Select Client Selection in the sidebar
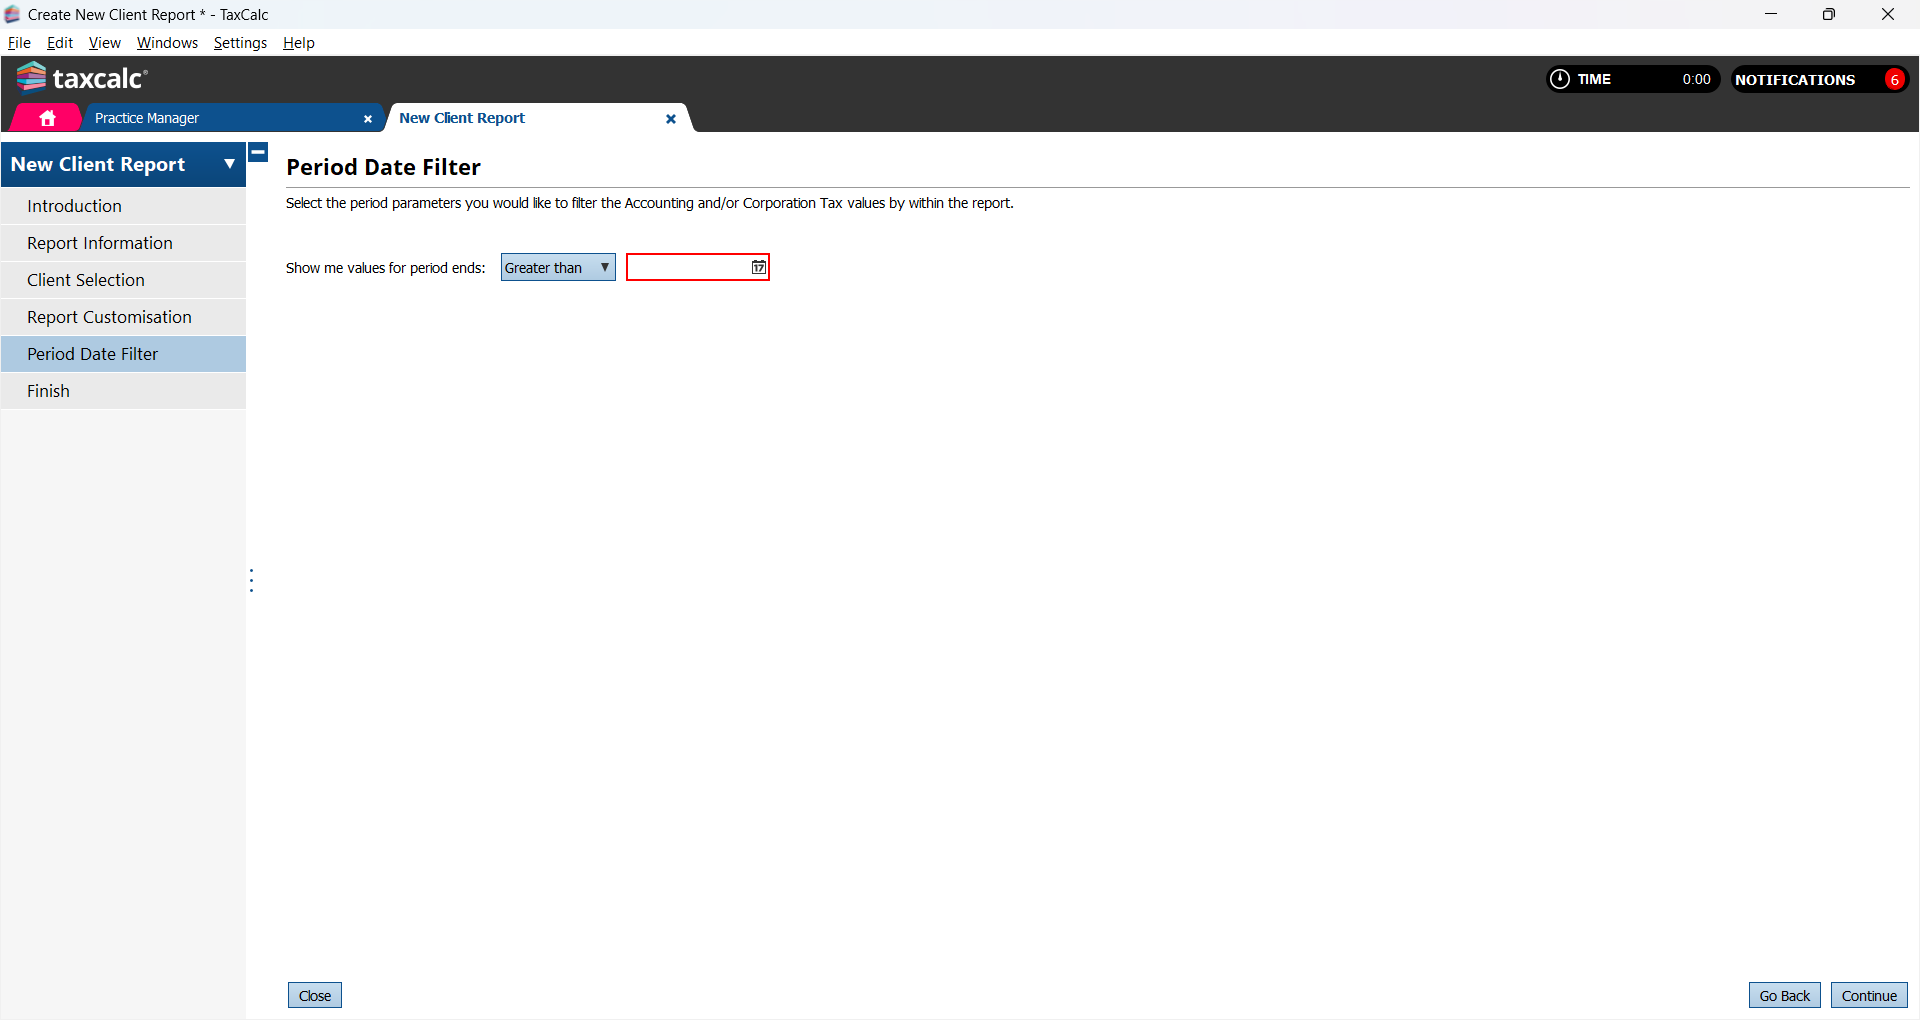1920x1020 pixels. [86, 280]
